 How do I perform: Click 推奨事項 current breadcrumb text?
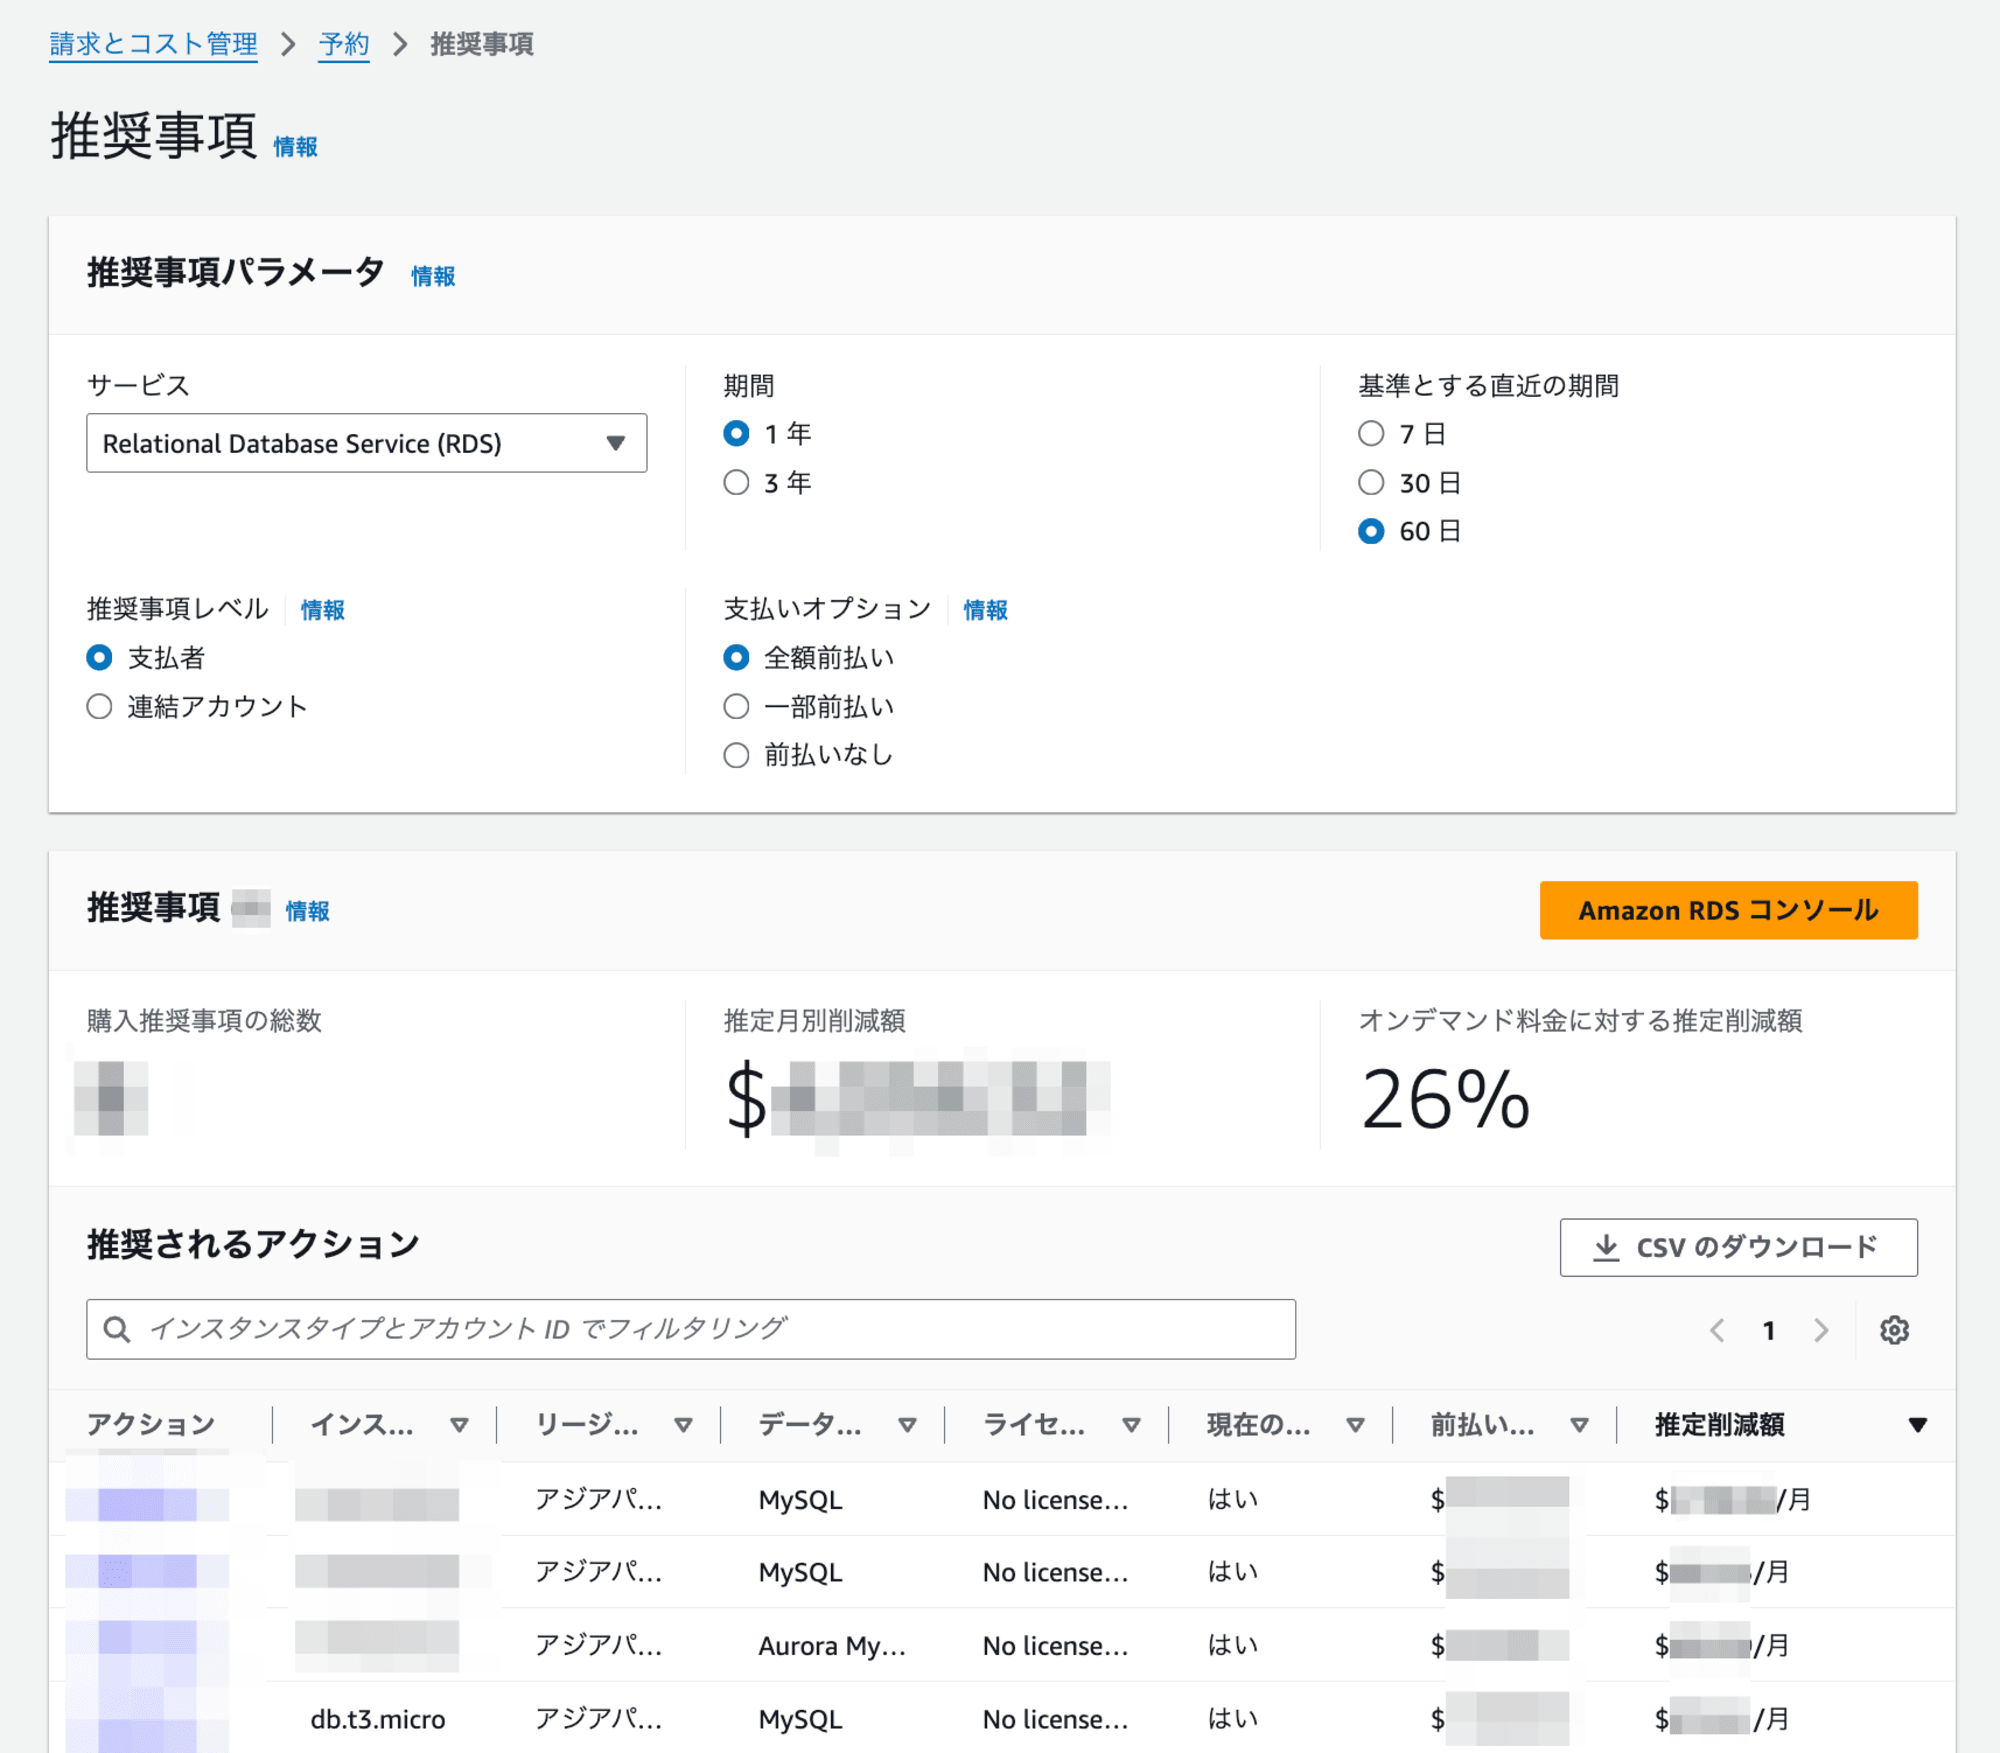click(482, 44)
